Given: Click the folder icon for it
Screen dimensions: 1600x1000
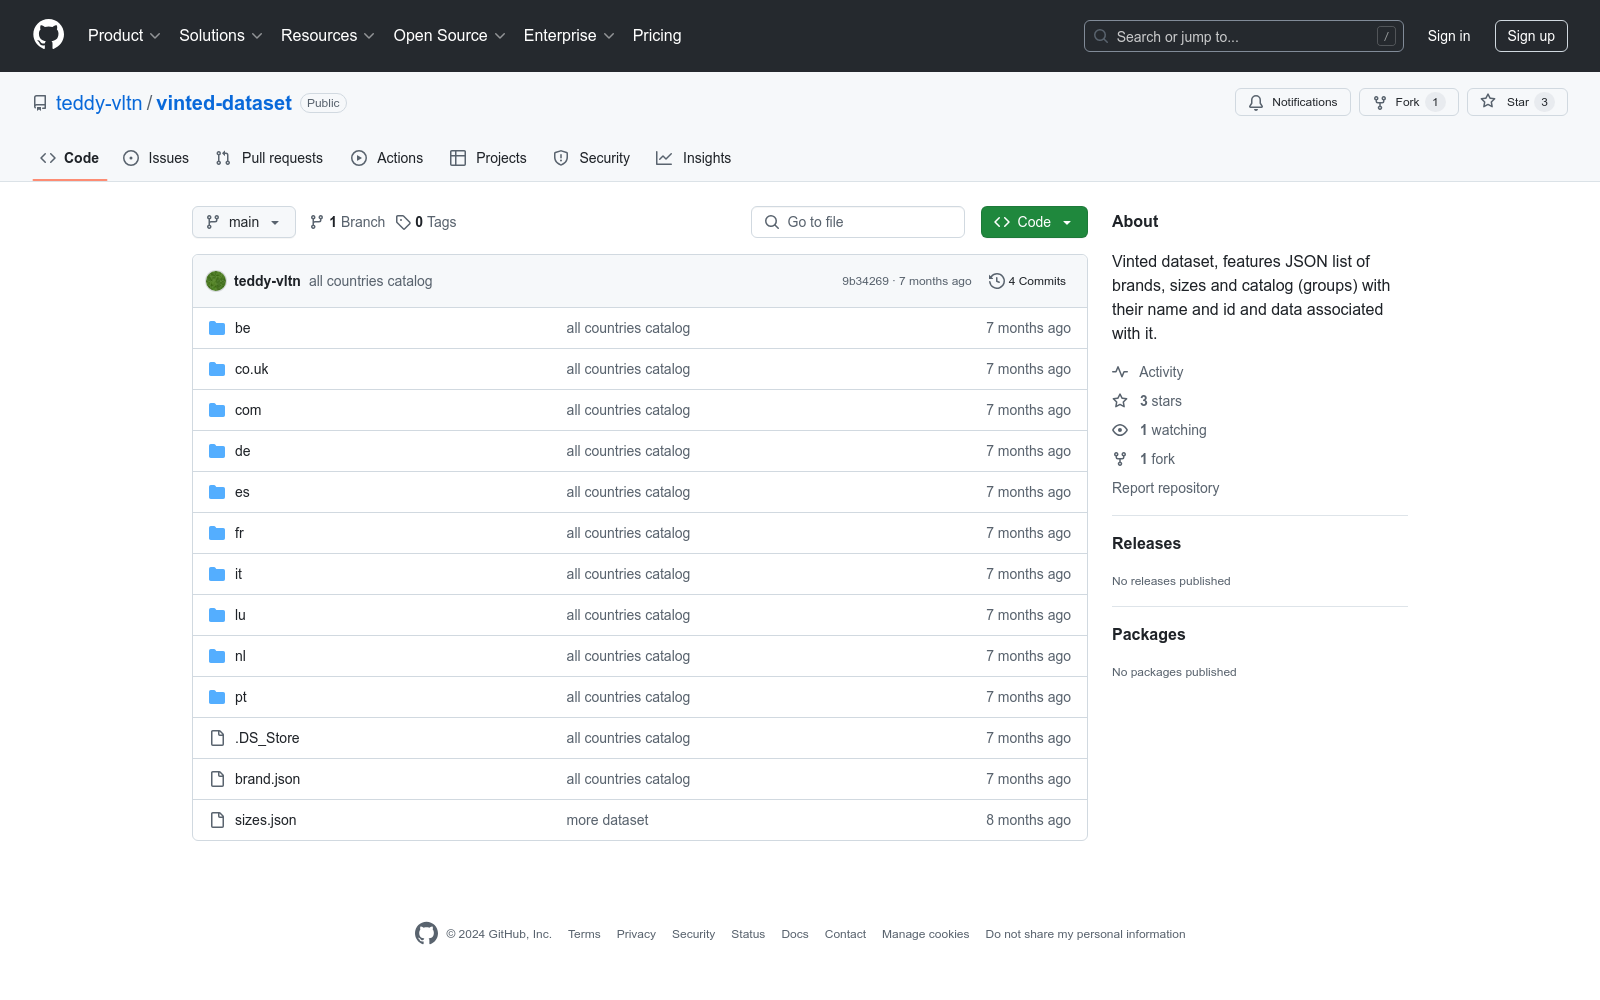Looking at the screenshot, I should click(x=217, y=574).
